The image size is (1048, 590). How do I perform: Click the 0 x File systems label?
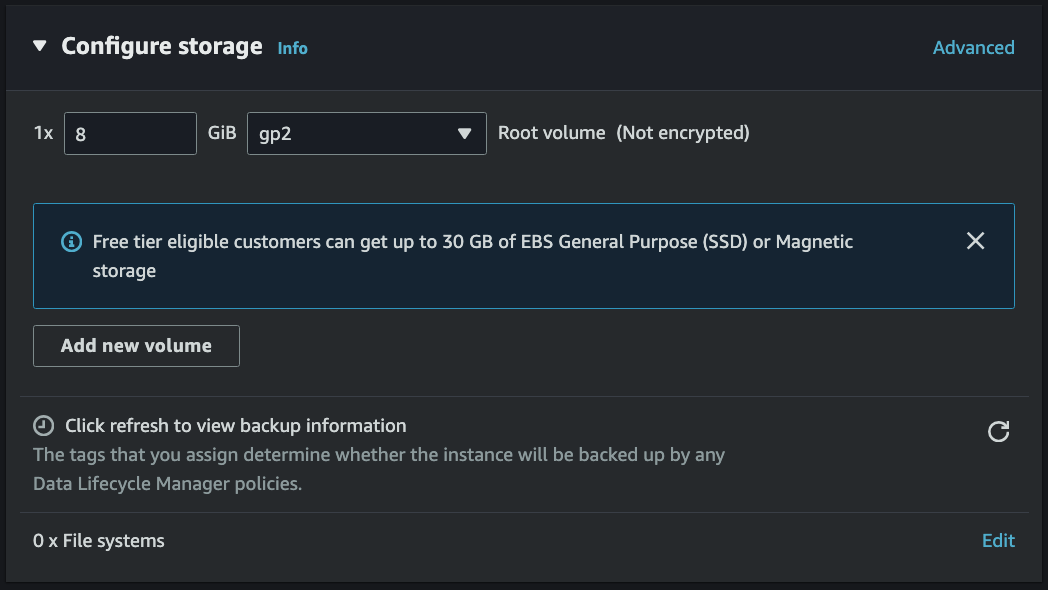(99, 540)
